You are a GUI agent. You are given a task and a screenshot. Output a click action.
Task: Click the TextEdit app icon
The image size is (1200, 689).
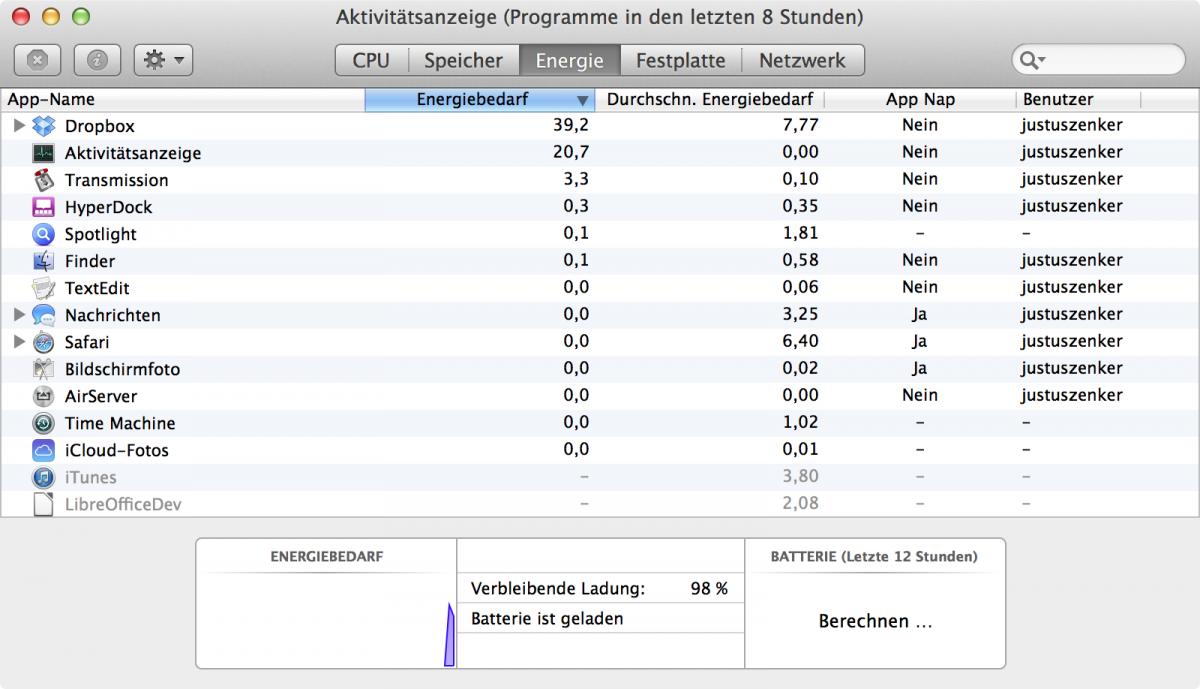(43, 288)
